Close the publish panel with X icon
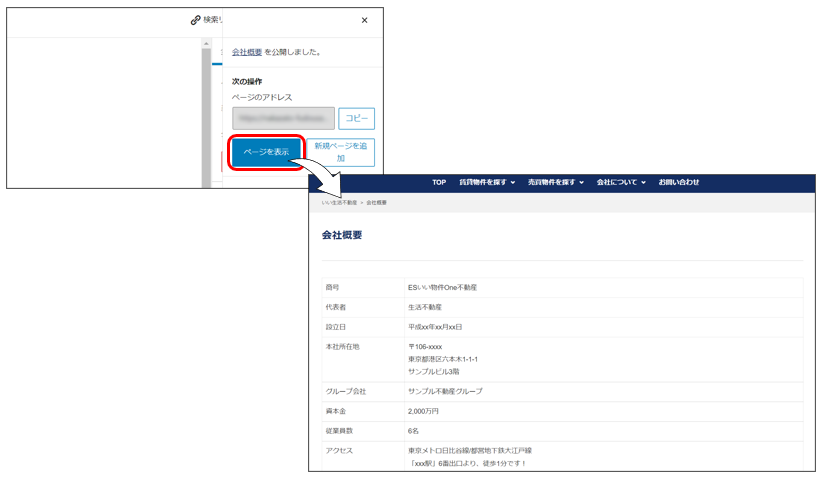The height and width of the screenshot is (480, 823). click(x=364, y=20)
